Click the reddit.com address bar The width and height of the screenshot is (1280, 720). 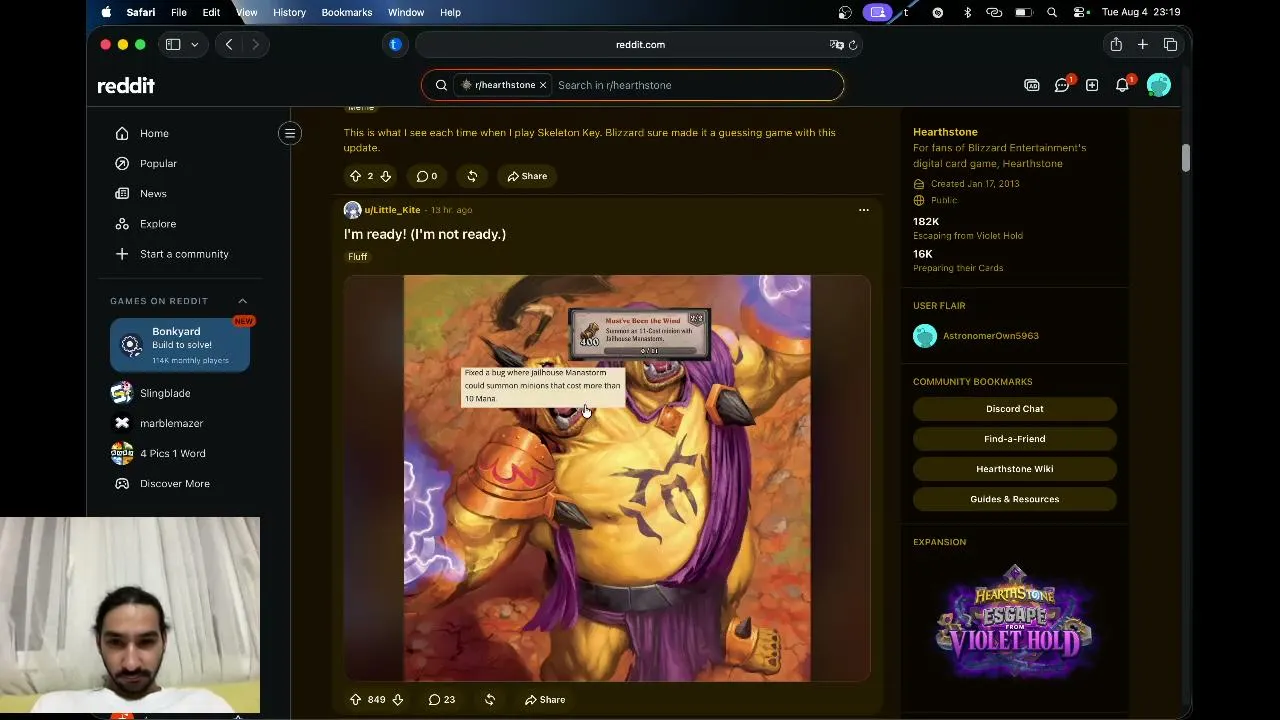tap(640, 44)
